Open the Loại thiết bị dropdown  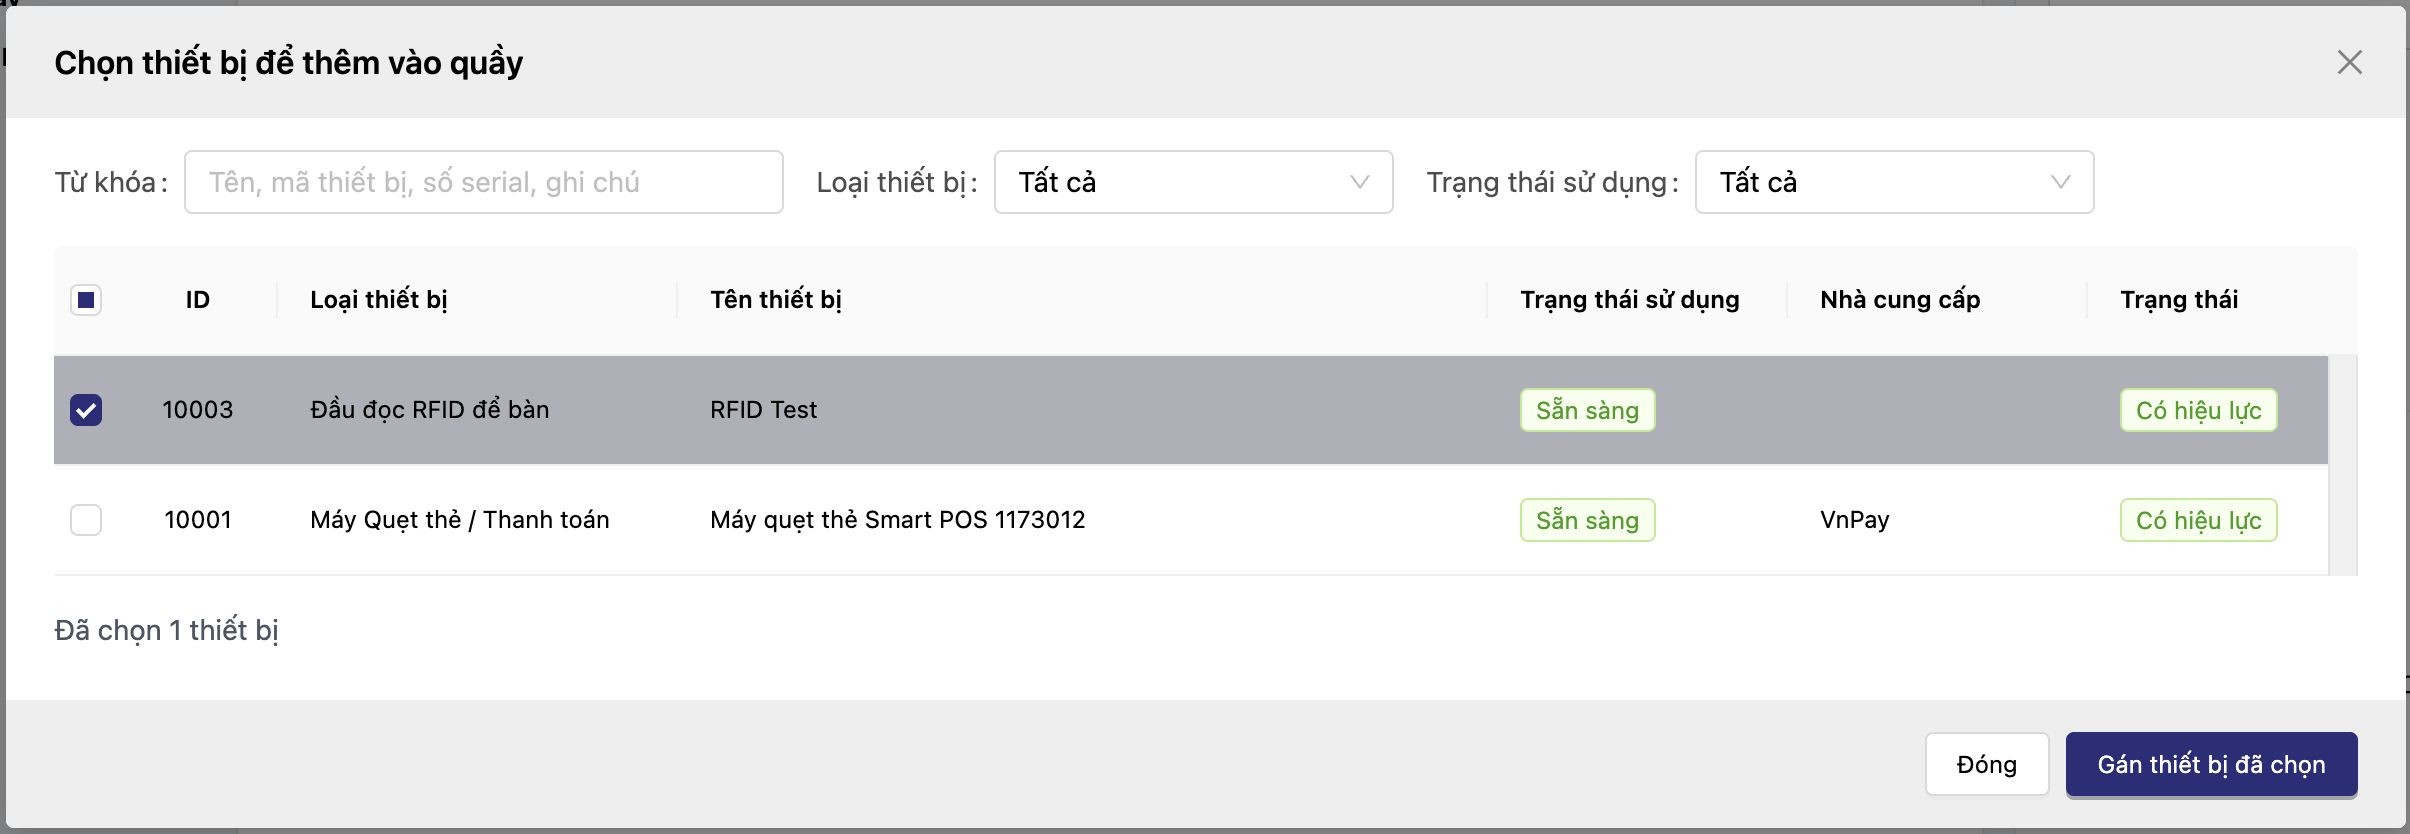click(x=1192, y=182)
